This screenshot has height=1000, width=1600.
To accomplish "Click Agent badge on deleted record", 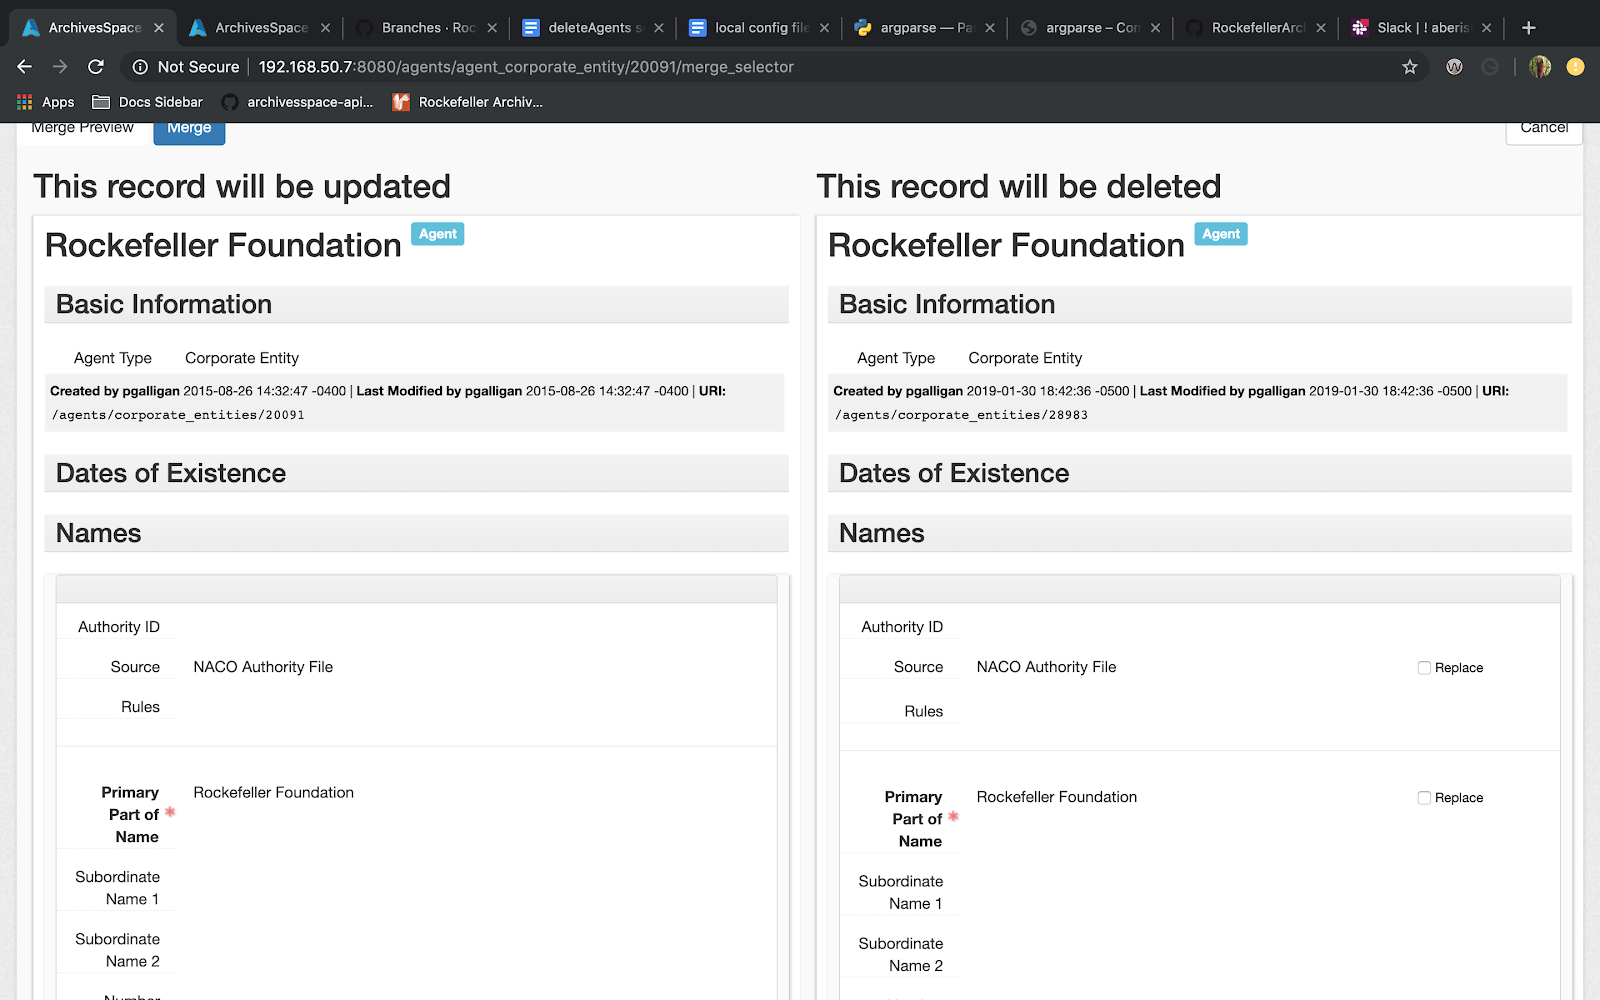I will [x=1221, y=234].
